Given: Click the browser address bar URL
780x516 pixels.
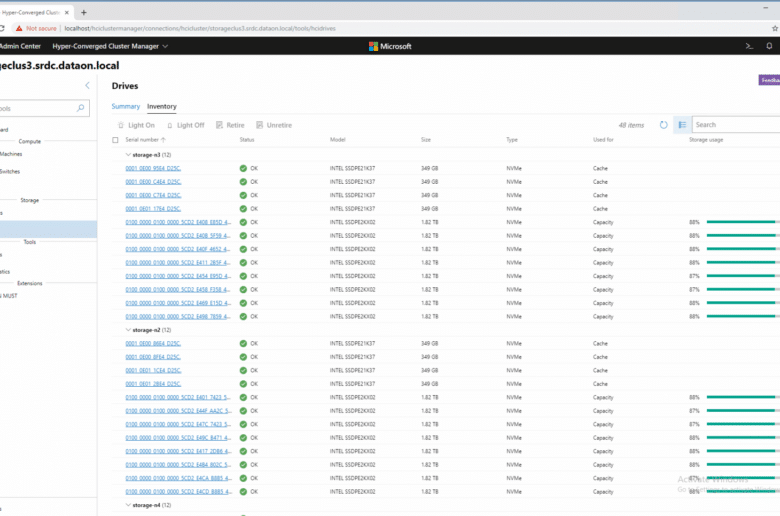Looking at the screenshot, I should [x=200, y=28].
